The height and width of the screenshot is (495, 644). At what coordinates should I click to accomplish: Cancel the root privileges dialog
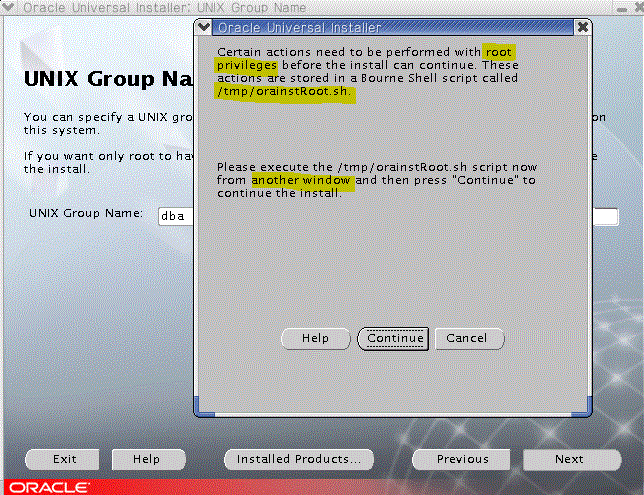pyautogui.click(x=469, y=338)
